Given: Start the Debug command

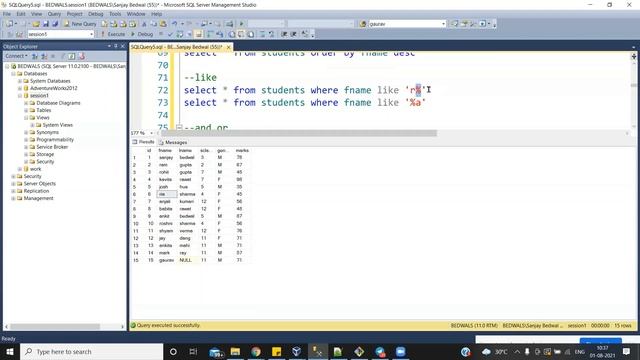Looking at the screenshot, I should pyautogui.click(x=142, y=34).
